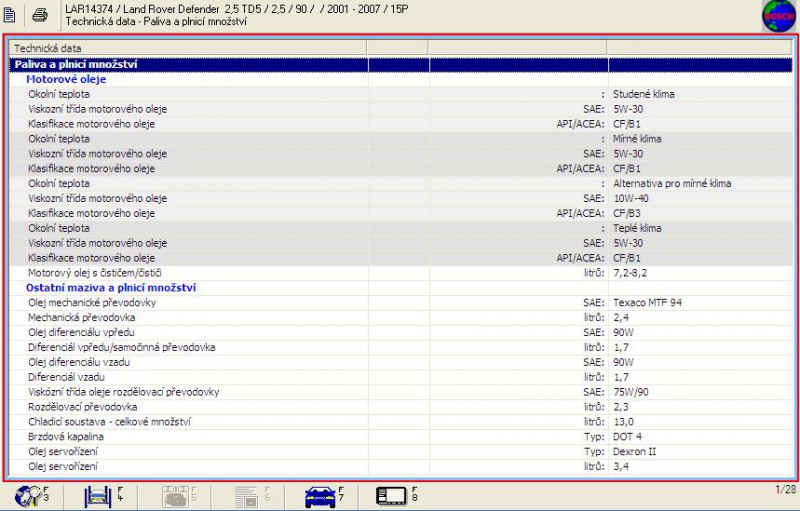Click the printer icon to print data
Viewport: 800px width, 511px height.
[x=40, y=14]
